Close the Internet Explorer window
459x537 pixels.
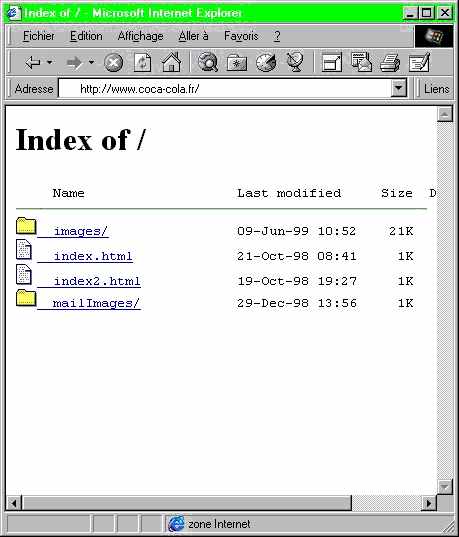click(445, 13)
